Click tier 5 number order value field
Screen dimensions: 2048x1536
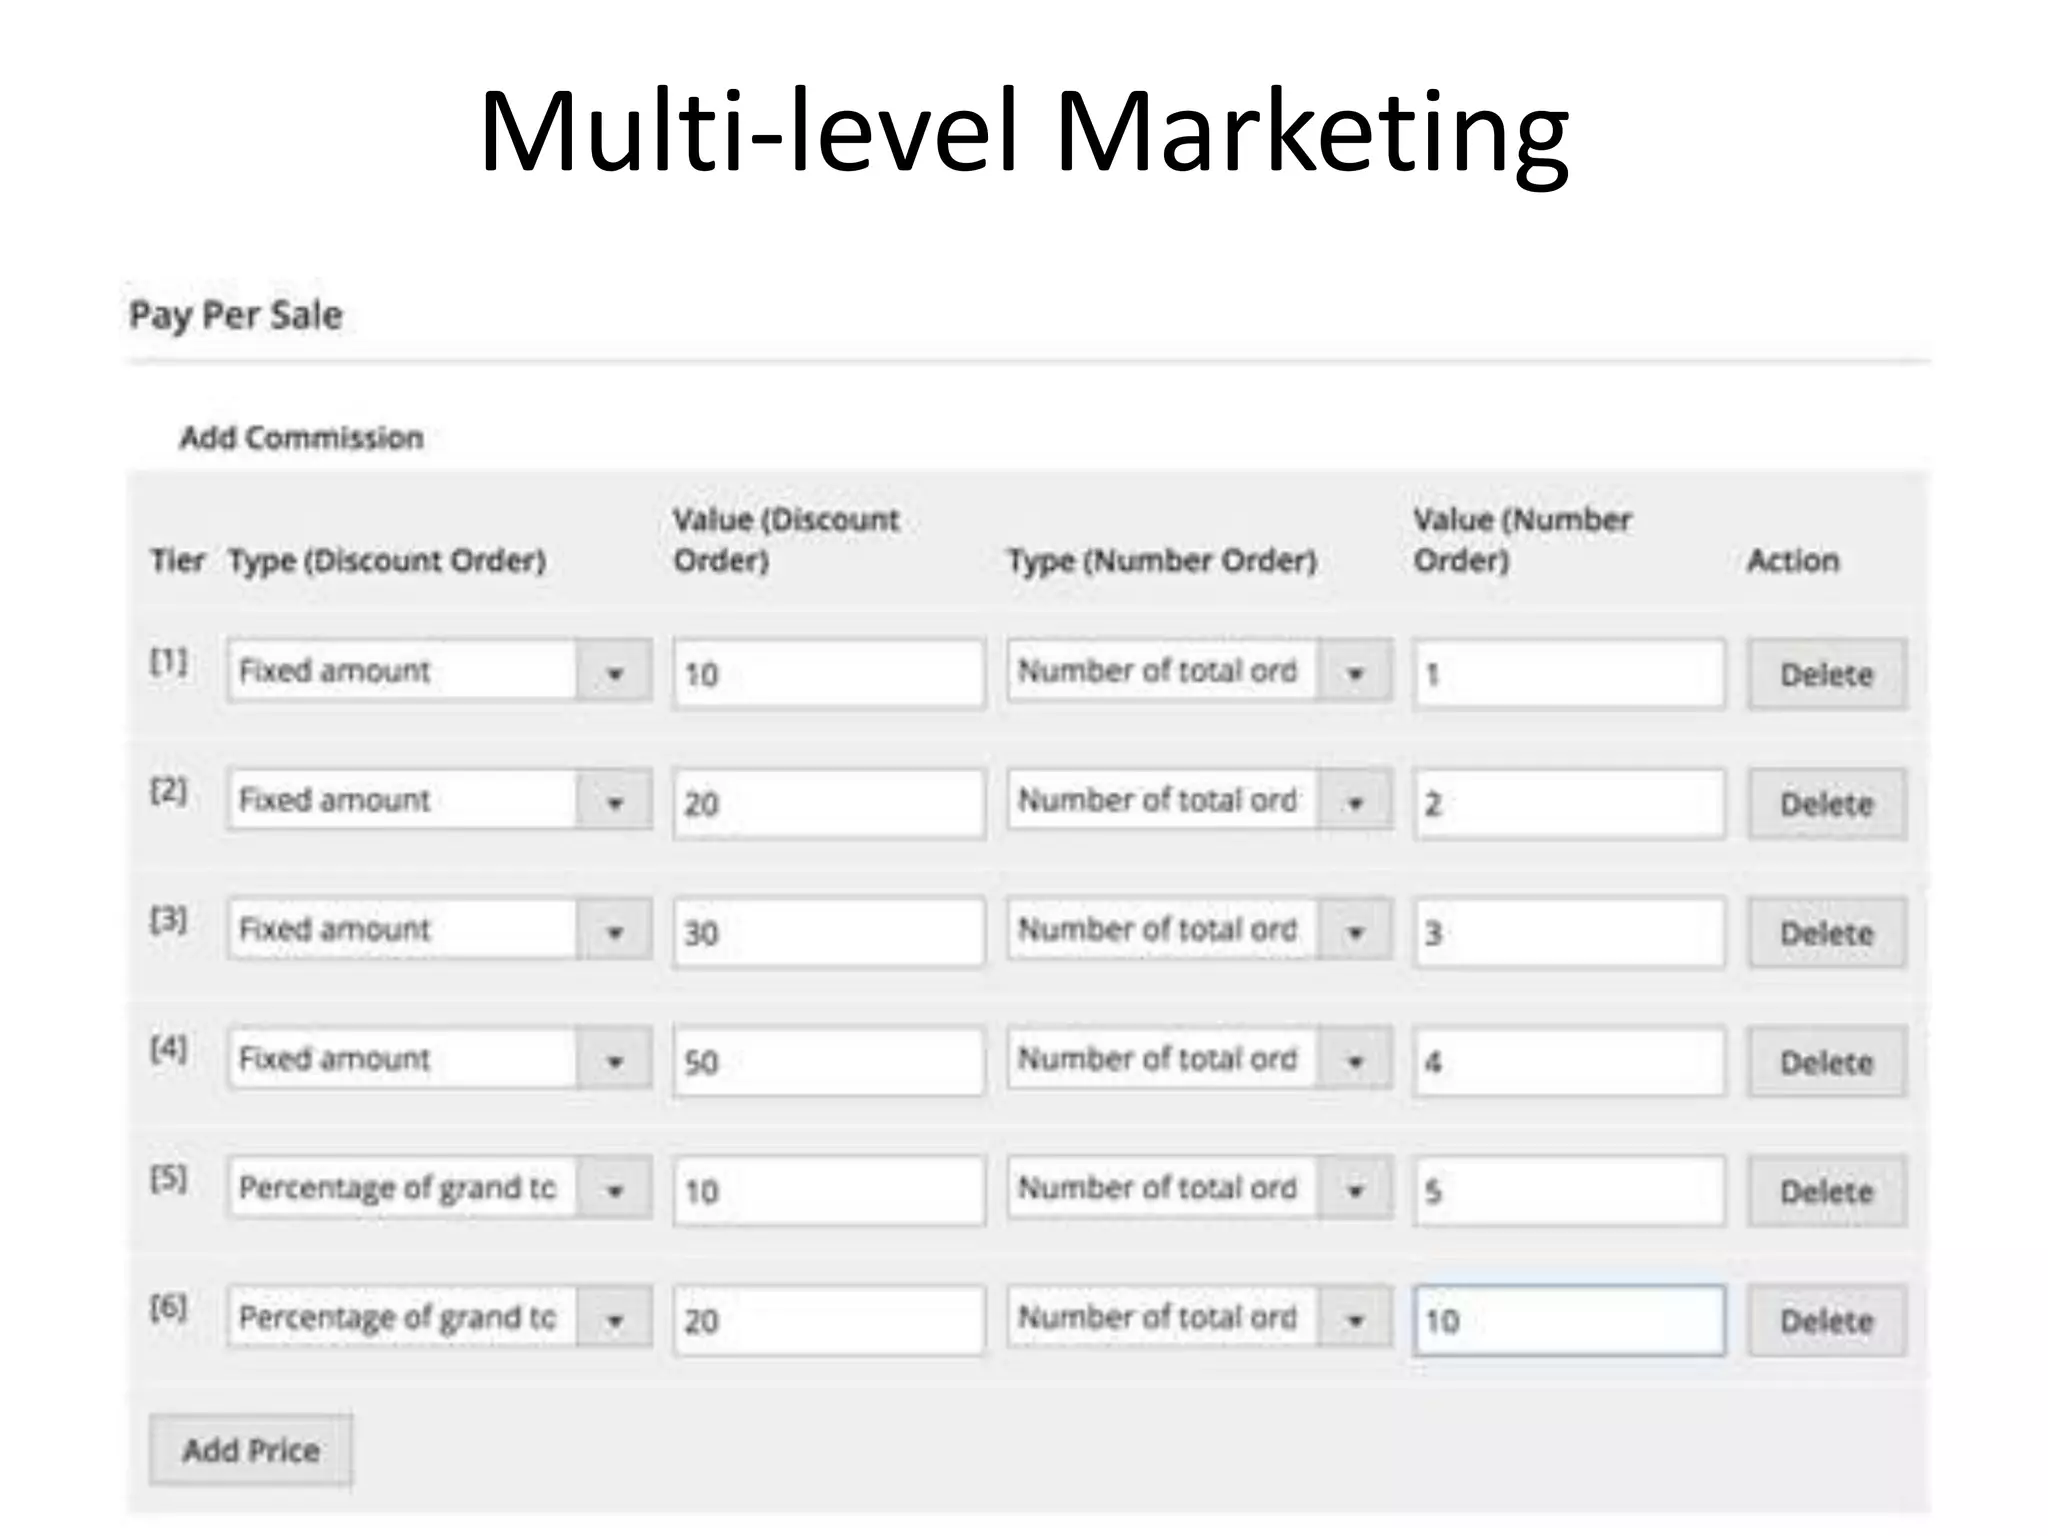(x=1569, y=1191)
